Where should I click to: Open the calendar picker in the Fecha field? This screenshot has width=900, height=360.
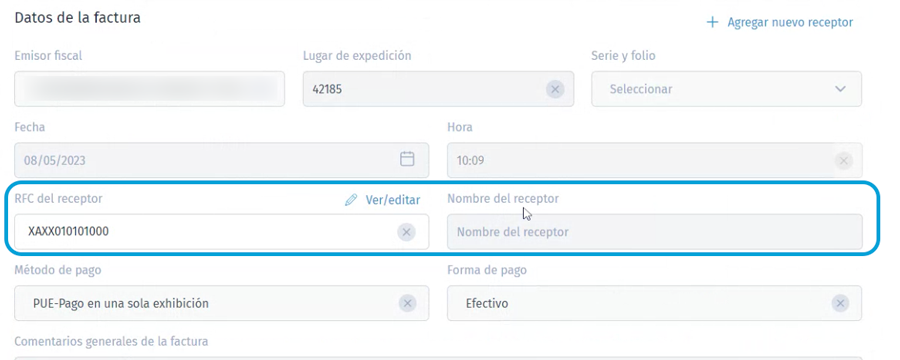tap(407, 160)
